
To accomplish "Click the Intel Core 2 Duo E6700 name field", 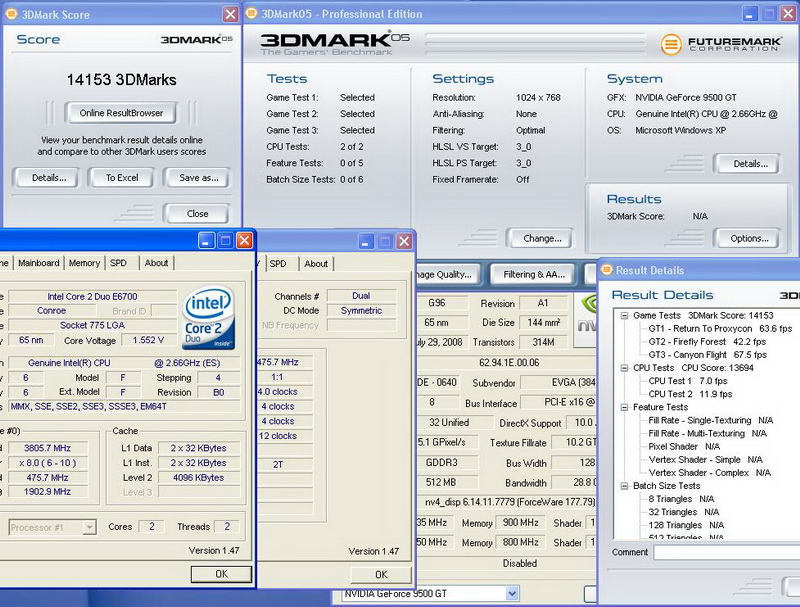I will click(92, 296).
